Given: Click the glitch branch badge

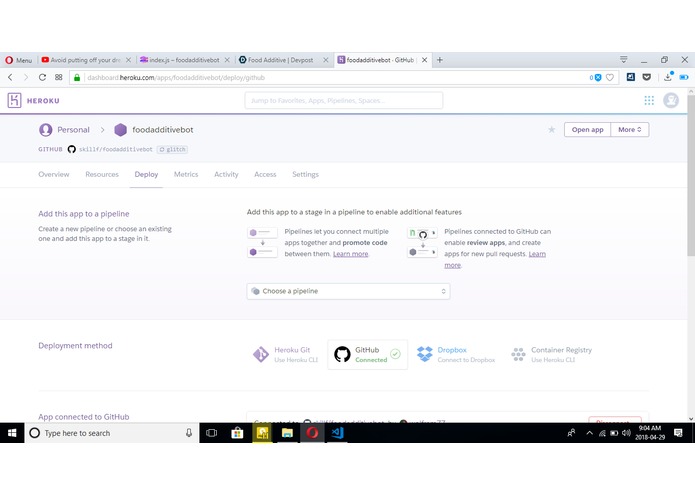Looking at the screenshot, I should click(x=172, y=149).
